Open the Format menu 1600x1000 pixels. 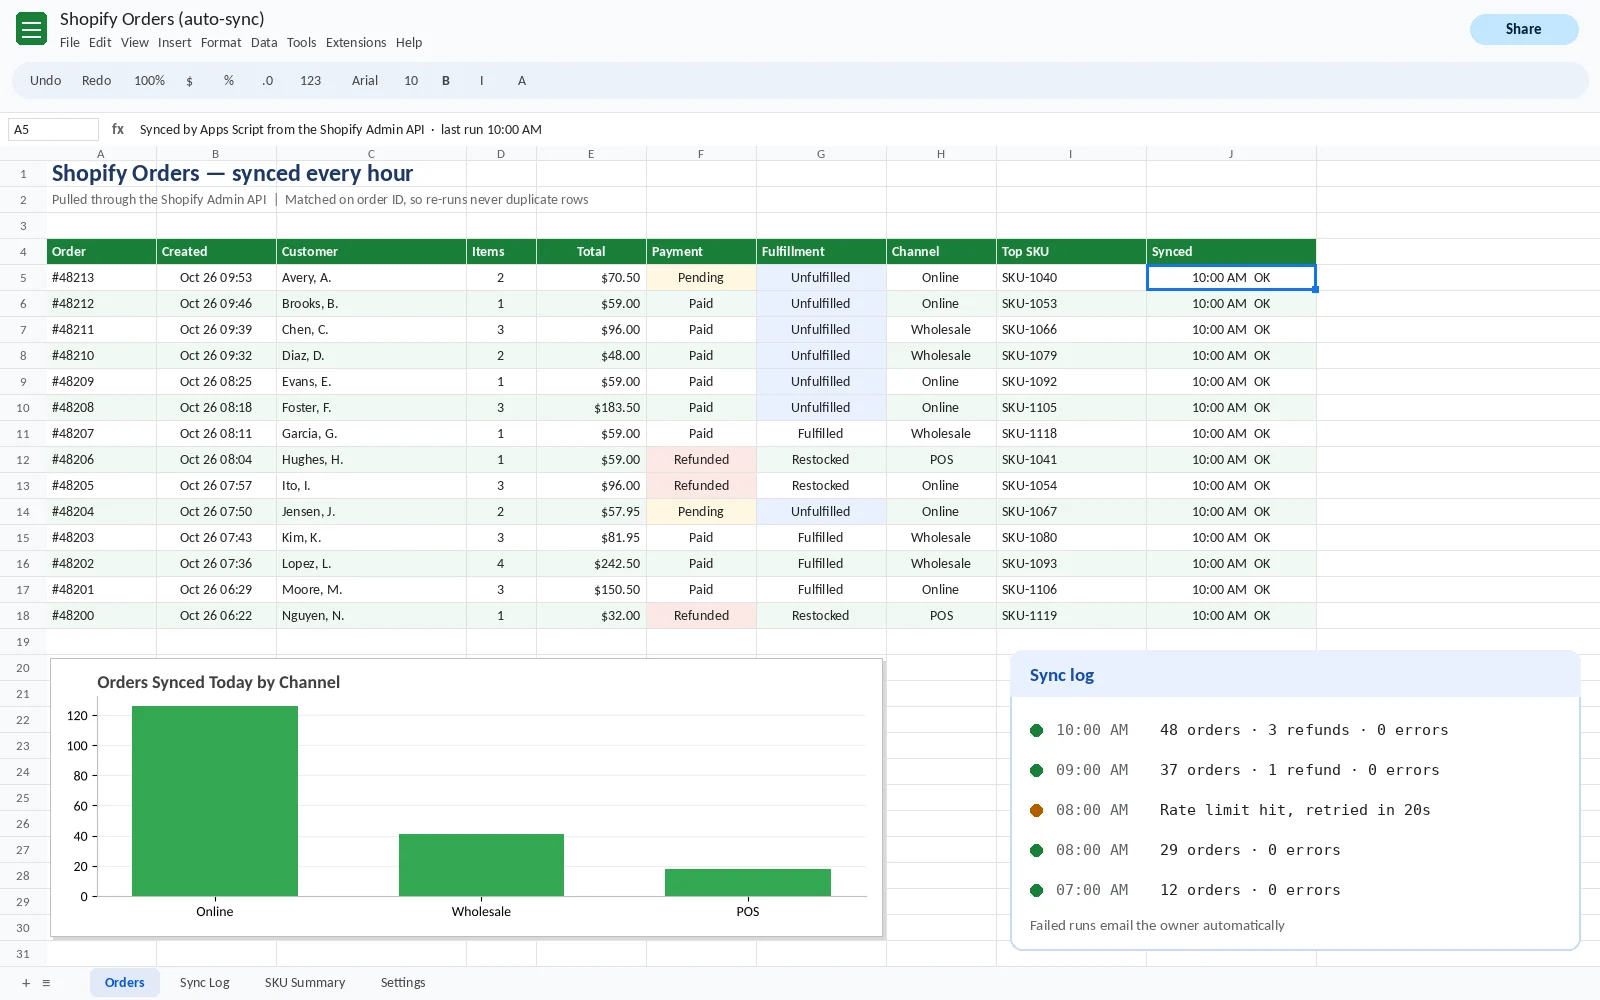pyautogui.click(x=221, y=43)
